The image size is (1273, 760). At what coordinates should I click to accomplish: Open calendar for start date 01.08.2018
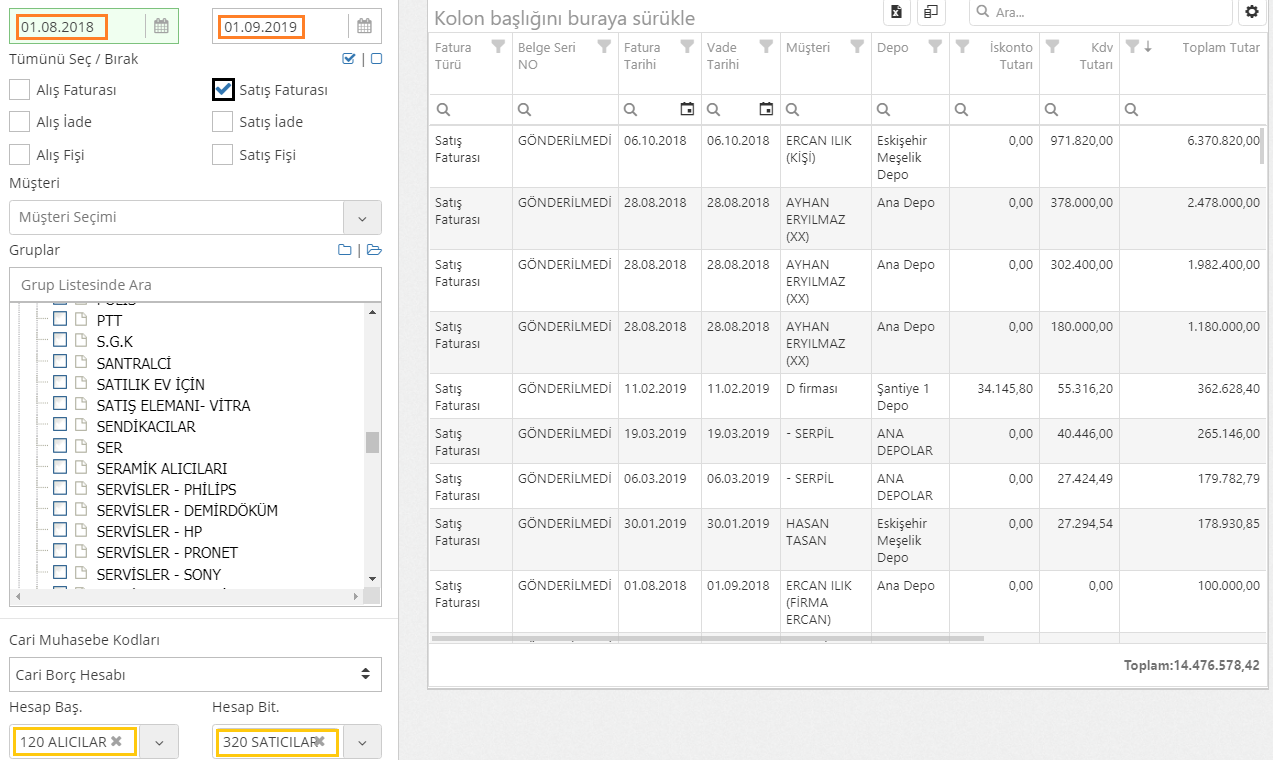160,26
